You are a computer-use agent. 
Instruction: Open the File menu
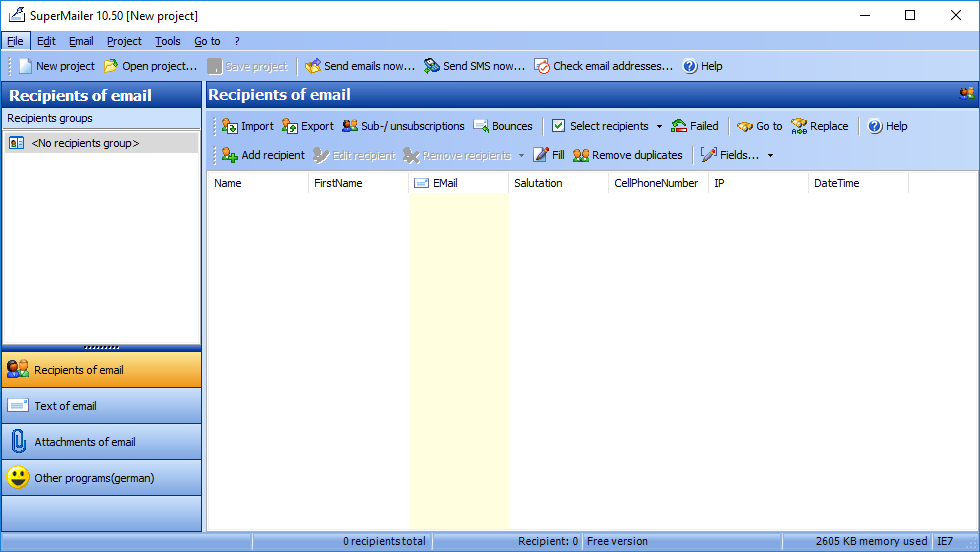click(16, 41)
